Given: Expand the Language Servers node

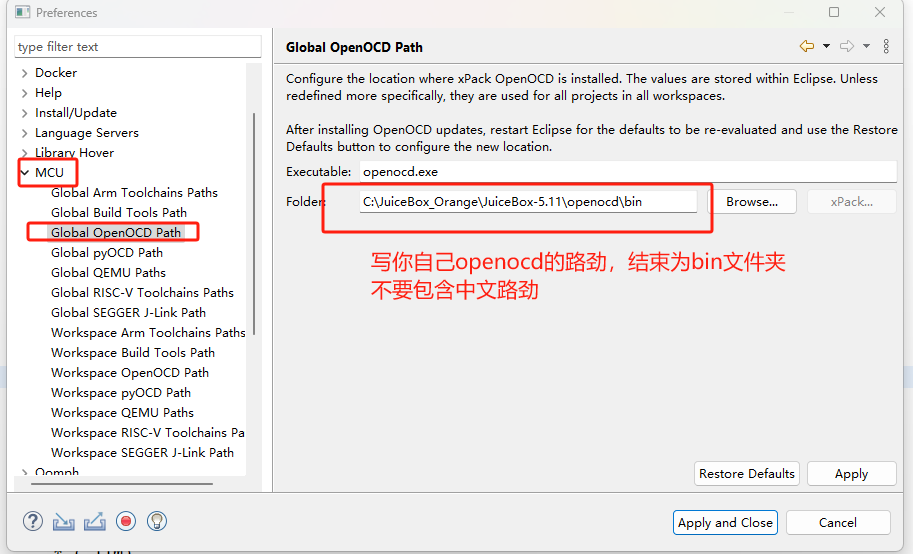Looking at the screenshot, I should click(24, 133).
